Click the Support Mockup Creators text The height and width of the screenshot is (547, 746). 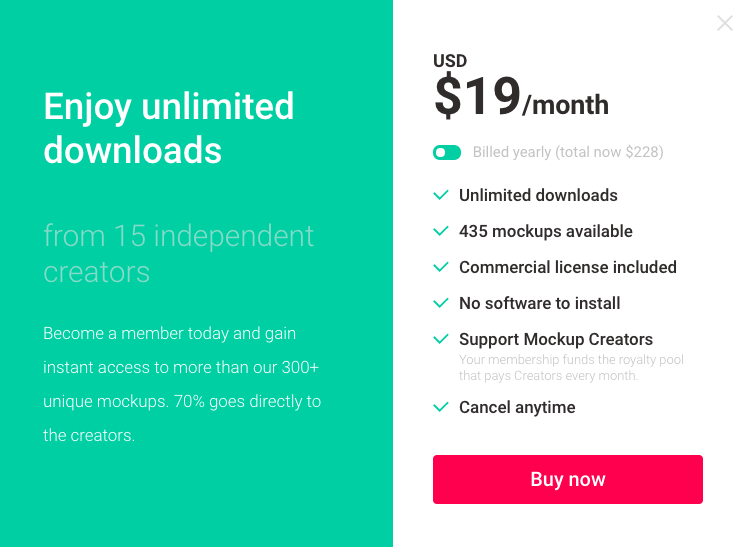(x=556, y=339)
